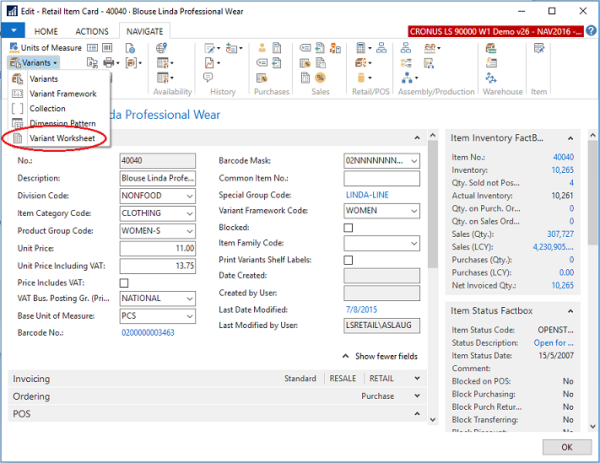
Task: Click the globe icon in Availability group
Action: tap(161, 48)
